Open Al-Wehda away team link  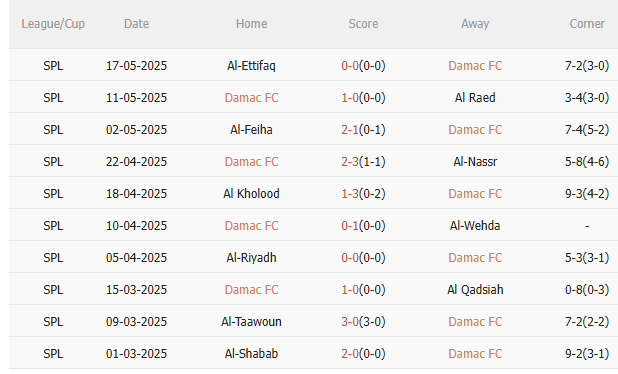click(475, 225)
